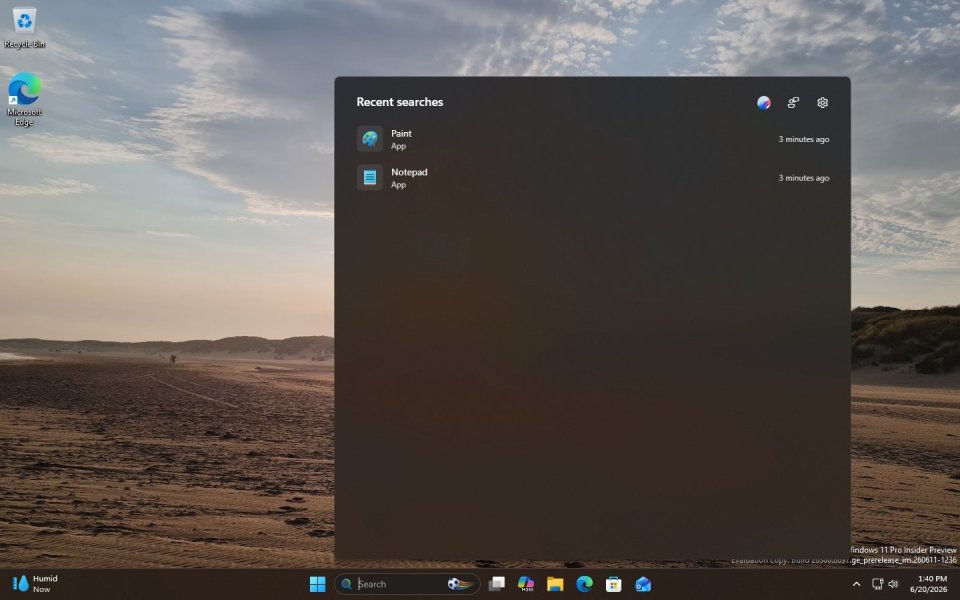Screen dimensions: 960x600
Task: Open the Humid weather widget
Action: pyautogui.click(x=35, y=584)
